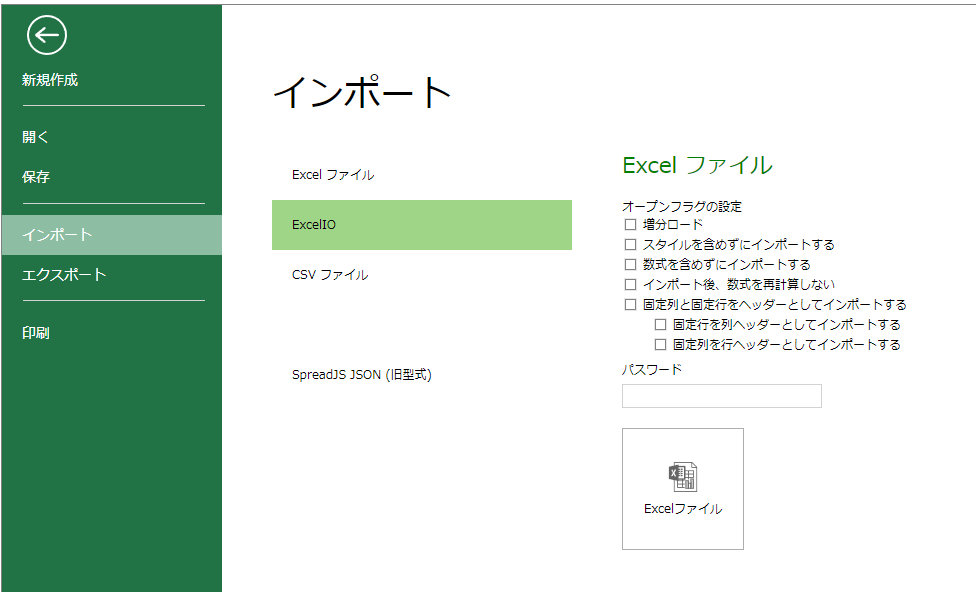The height and width of the screenshot is (592, 976).
Task: Click the Excel file spreadsheet icon
Action: click(683, 477)
